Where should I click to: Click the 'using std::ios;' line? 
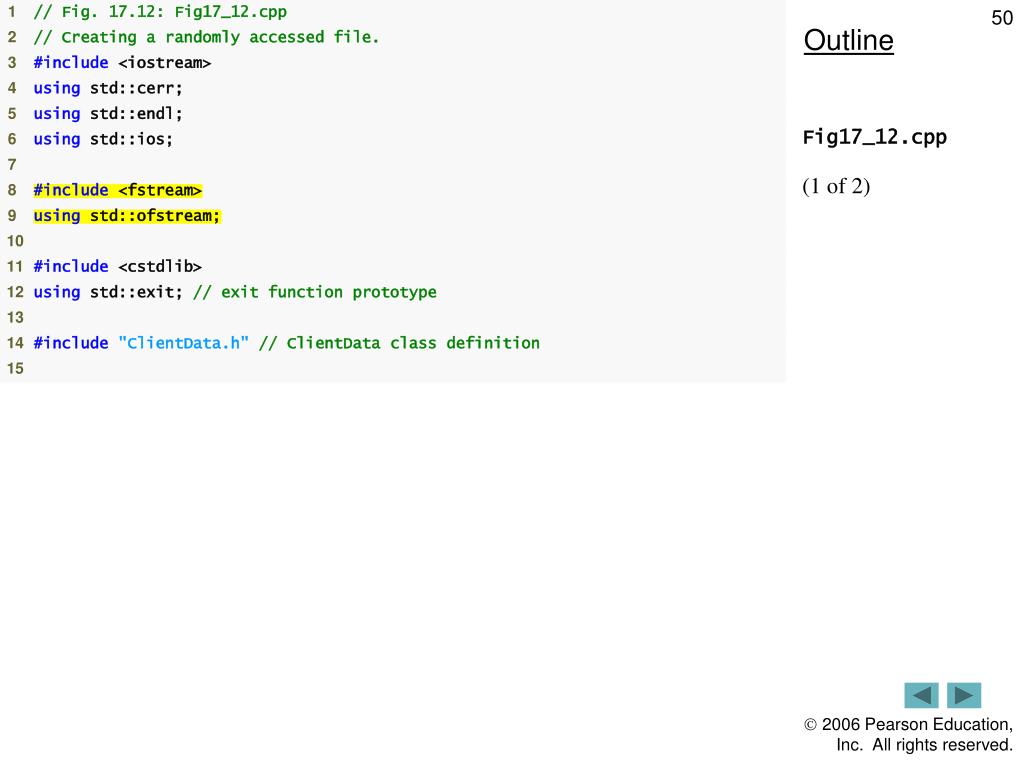point(103,139)
